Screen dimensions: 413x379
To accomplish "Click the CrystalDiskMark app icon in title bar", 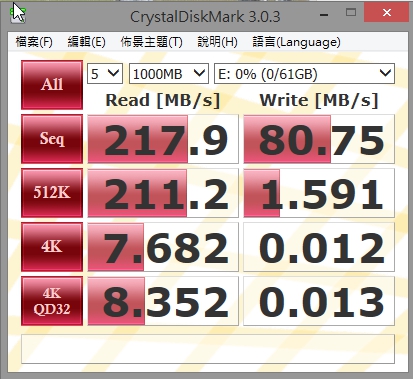I will coord(18,14).
